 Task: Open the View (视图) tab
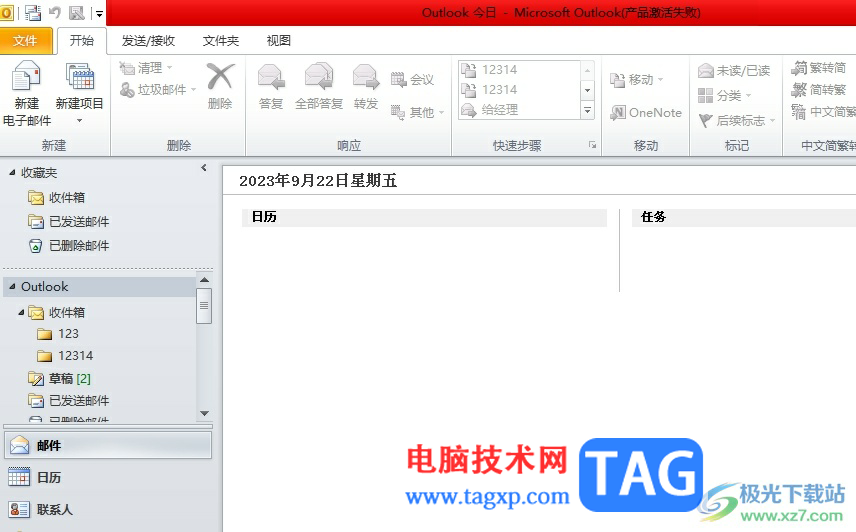click(x=278, y=40)
